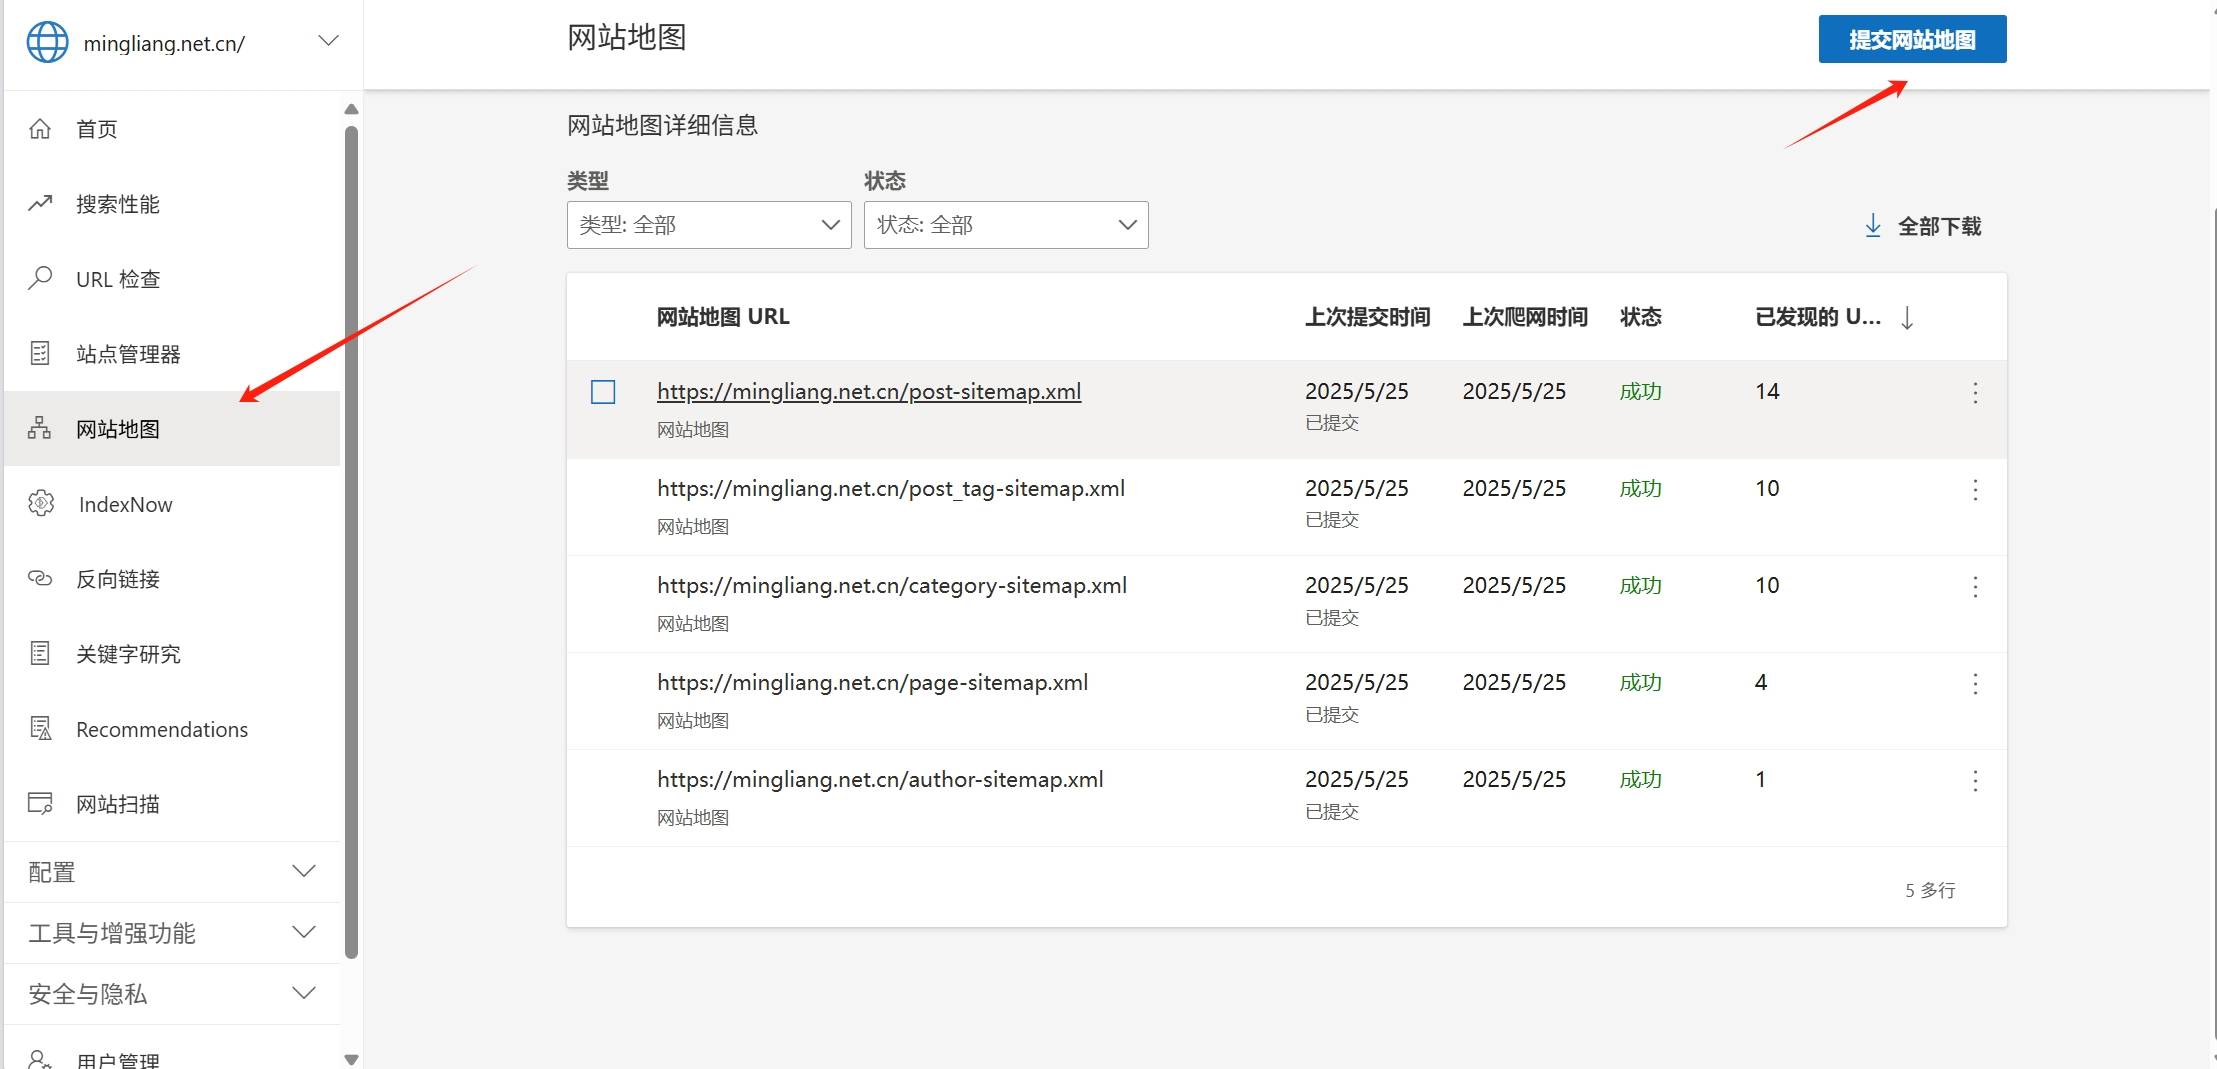Open site selector dropdown for mingliang.net.cn
Viewport: 2217px width, 1069px height.
[328, 41]
